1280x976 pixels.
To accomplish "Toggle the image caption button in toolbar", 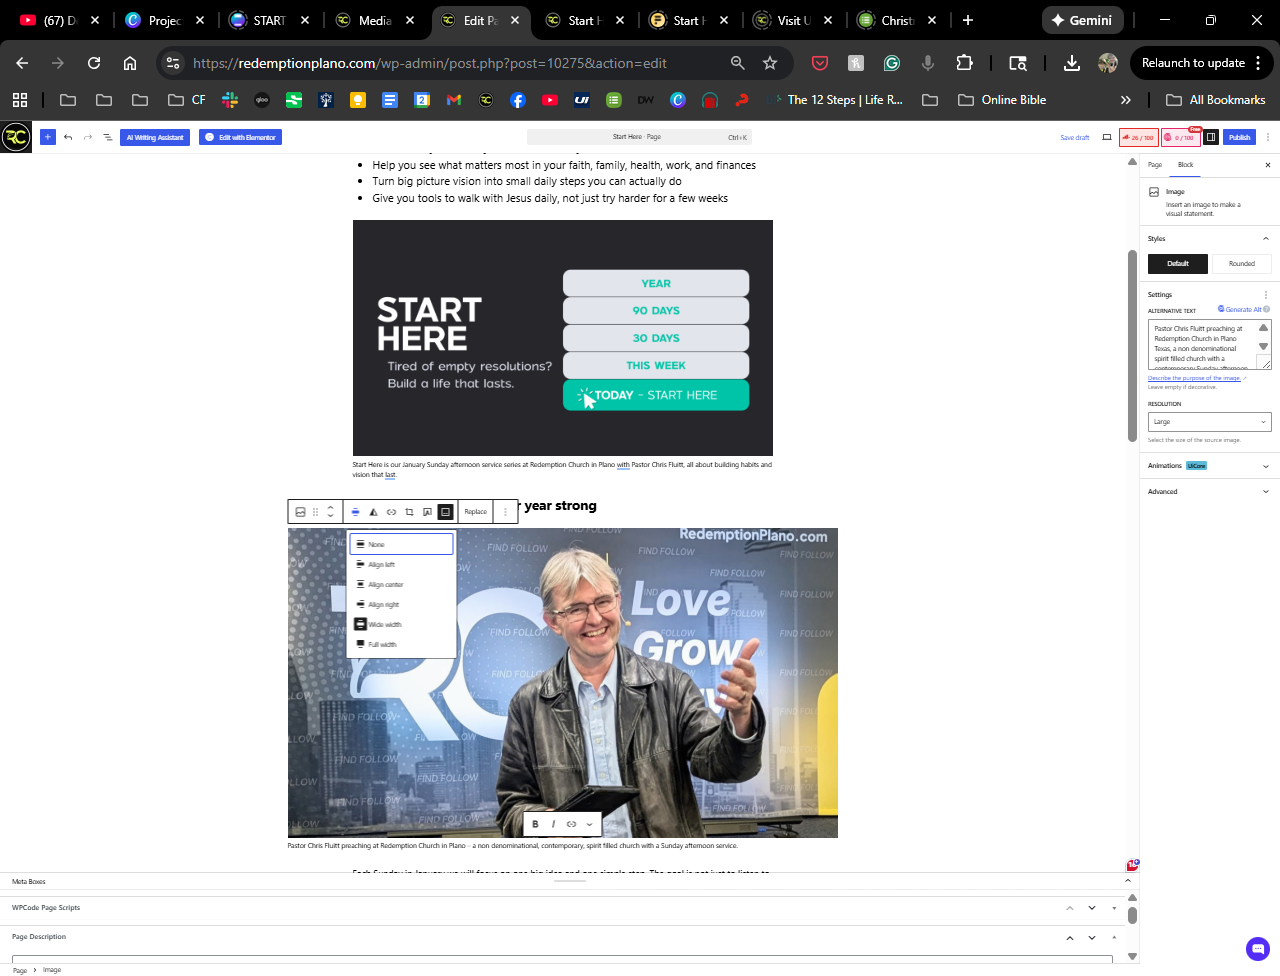I will [x=446, y=512].
